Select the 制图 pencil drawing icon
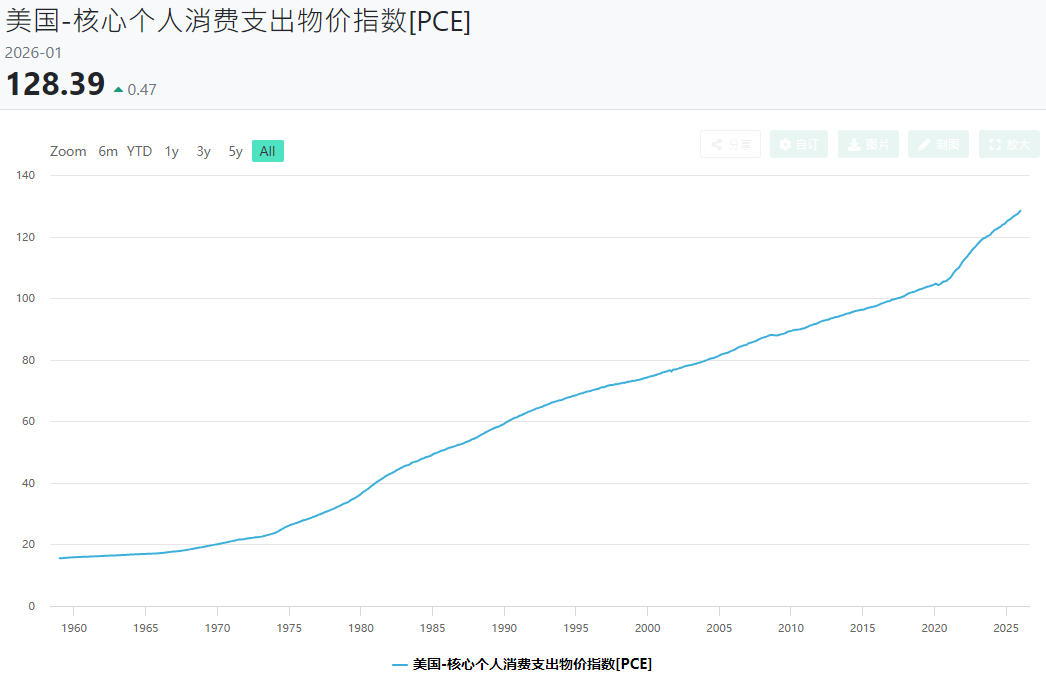The width and height of the screenshot is (1046, 674). [x=938, y=144]
